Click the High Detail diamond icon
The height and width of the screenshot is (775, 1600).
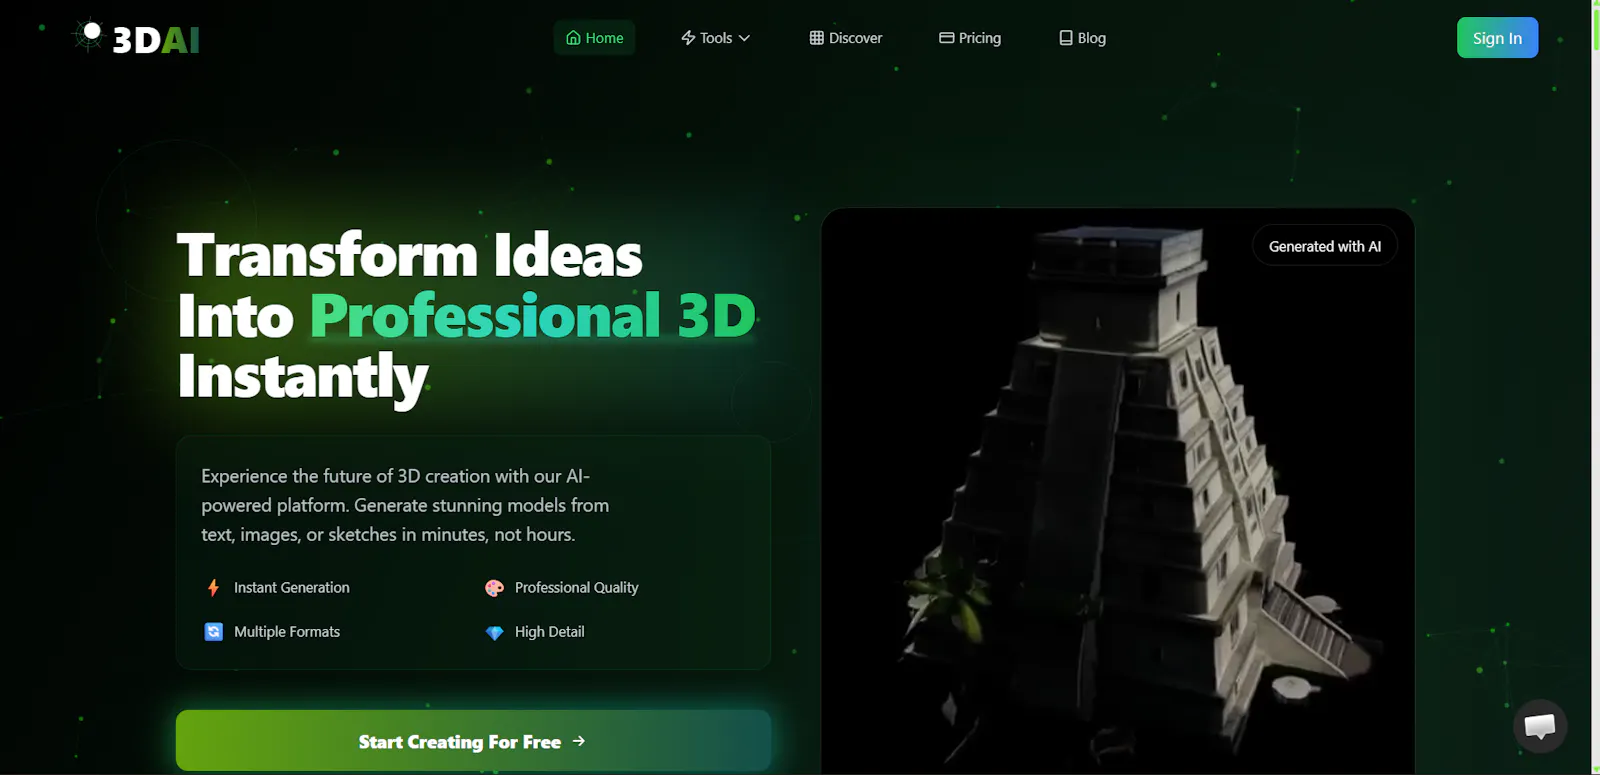(x=494, y=632)
